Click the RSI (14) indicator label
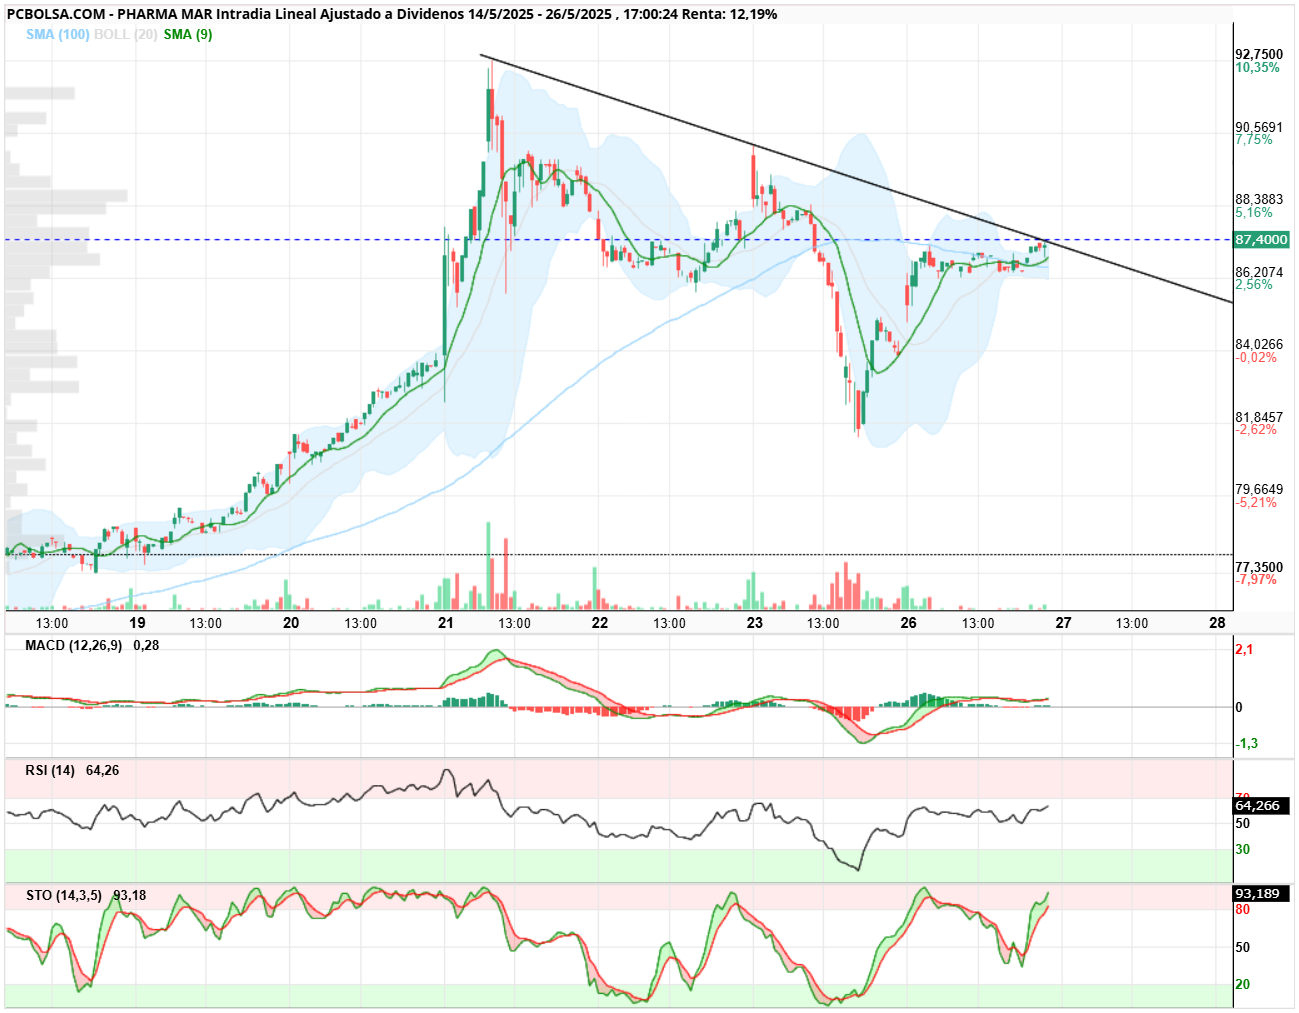Screen dimensions: 1299x1013 [50, 771]
